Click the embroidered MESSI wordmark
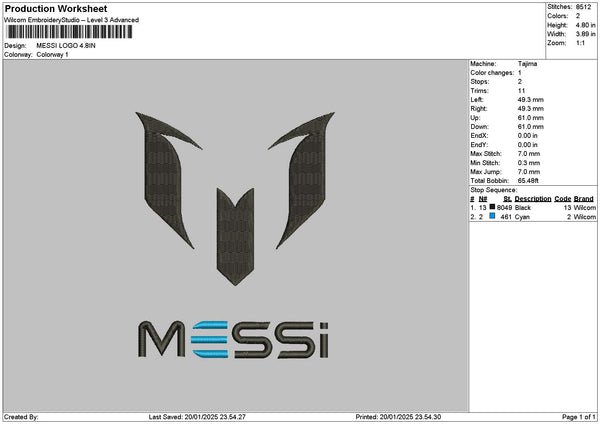The height and width of the screenshot is (424, 600). [233, 339]
